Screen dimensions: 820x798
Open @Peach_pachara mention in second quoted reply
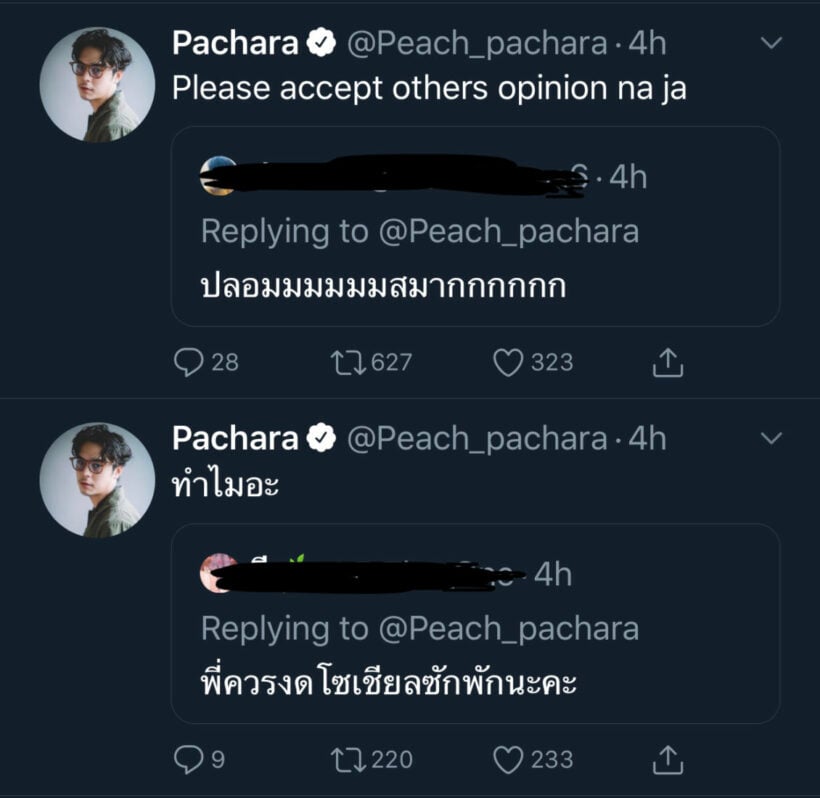[508, 628]
